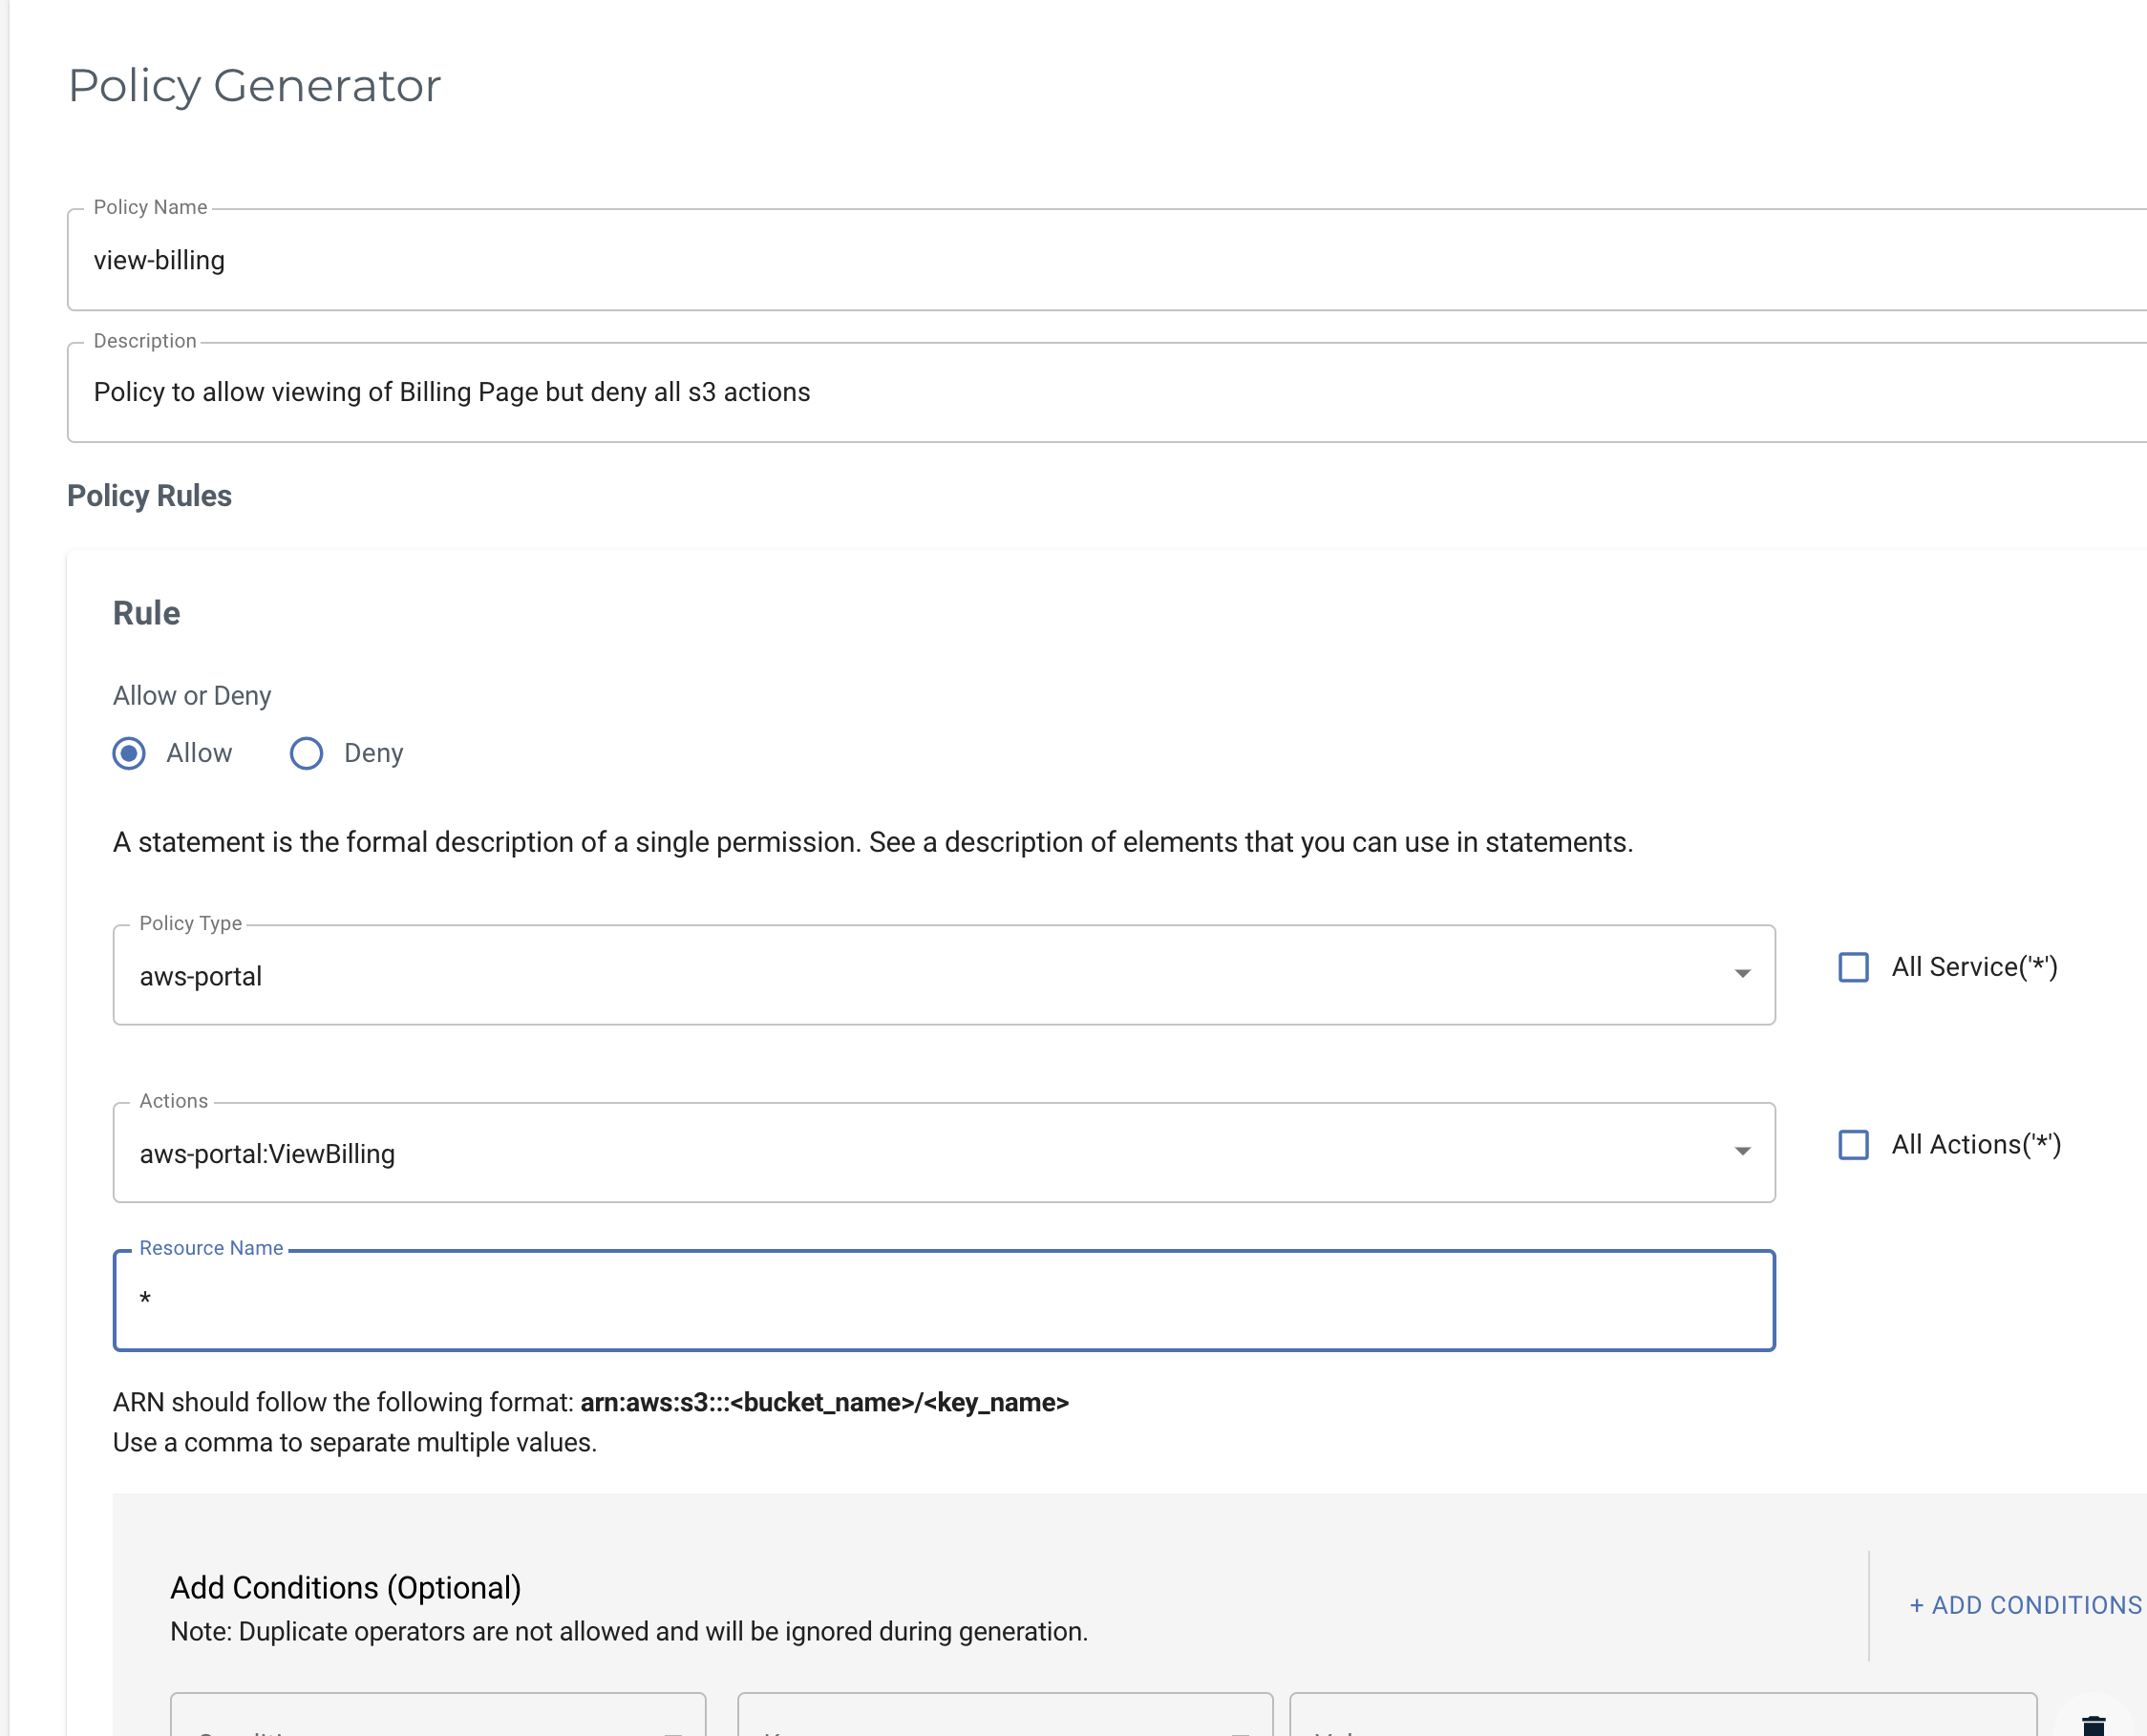This screenshot has width=2147, height=1736.
Task: Click the Add Conditions (Optional) heading
Action: tap(345, 1587)
